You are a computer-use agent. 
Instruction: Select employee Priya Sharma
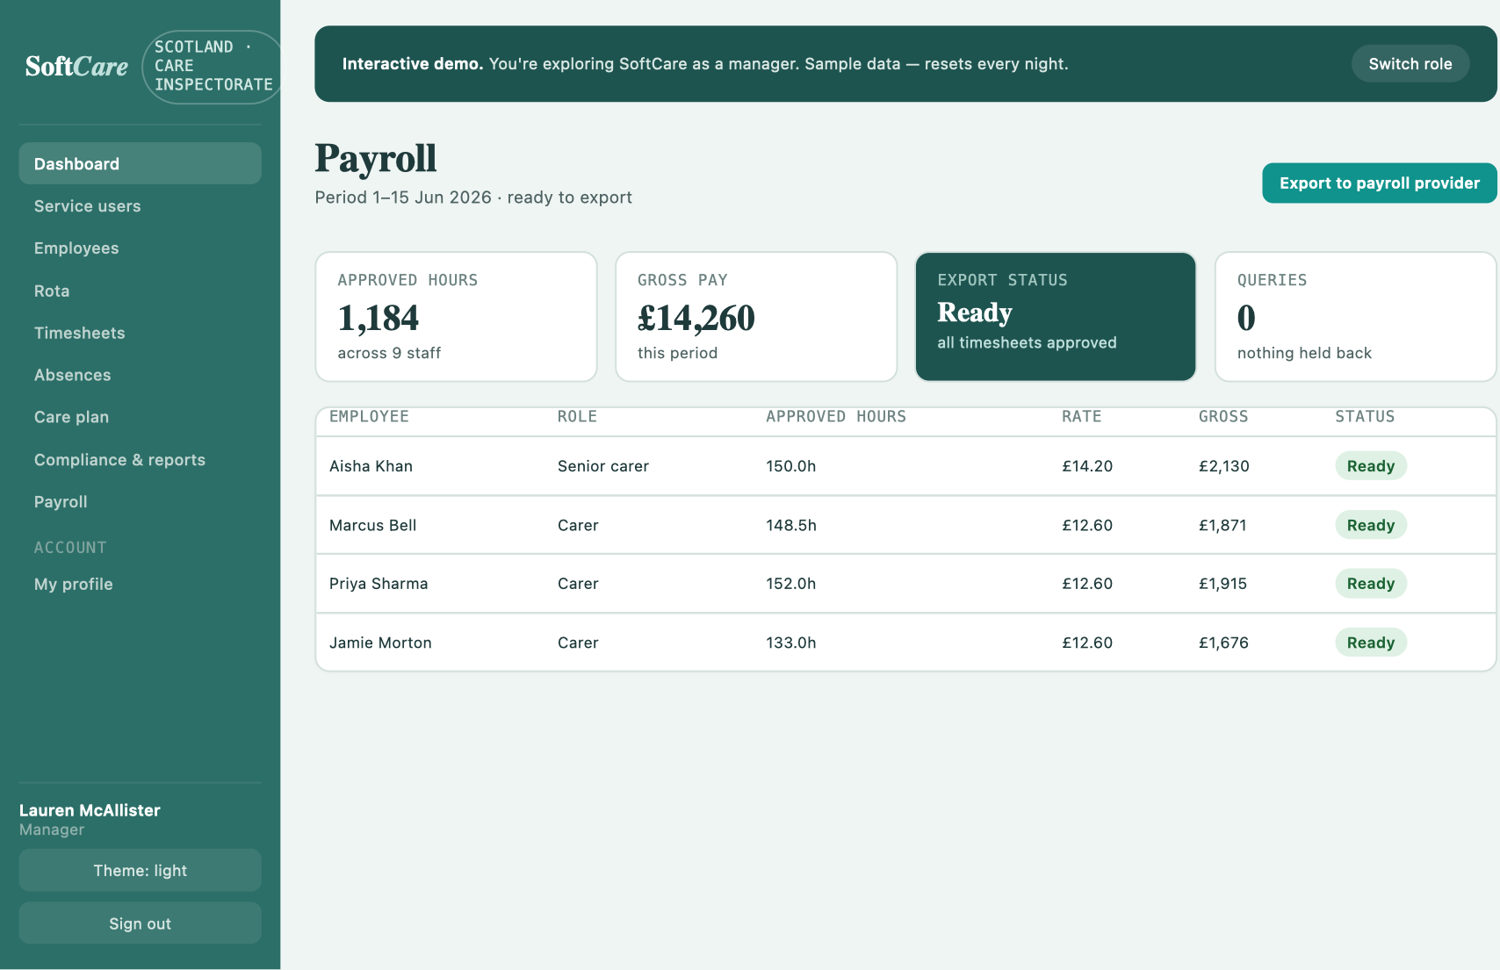point(379,583)
